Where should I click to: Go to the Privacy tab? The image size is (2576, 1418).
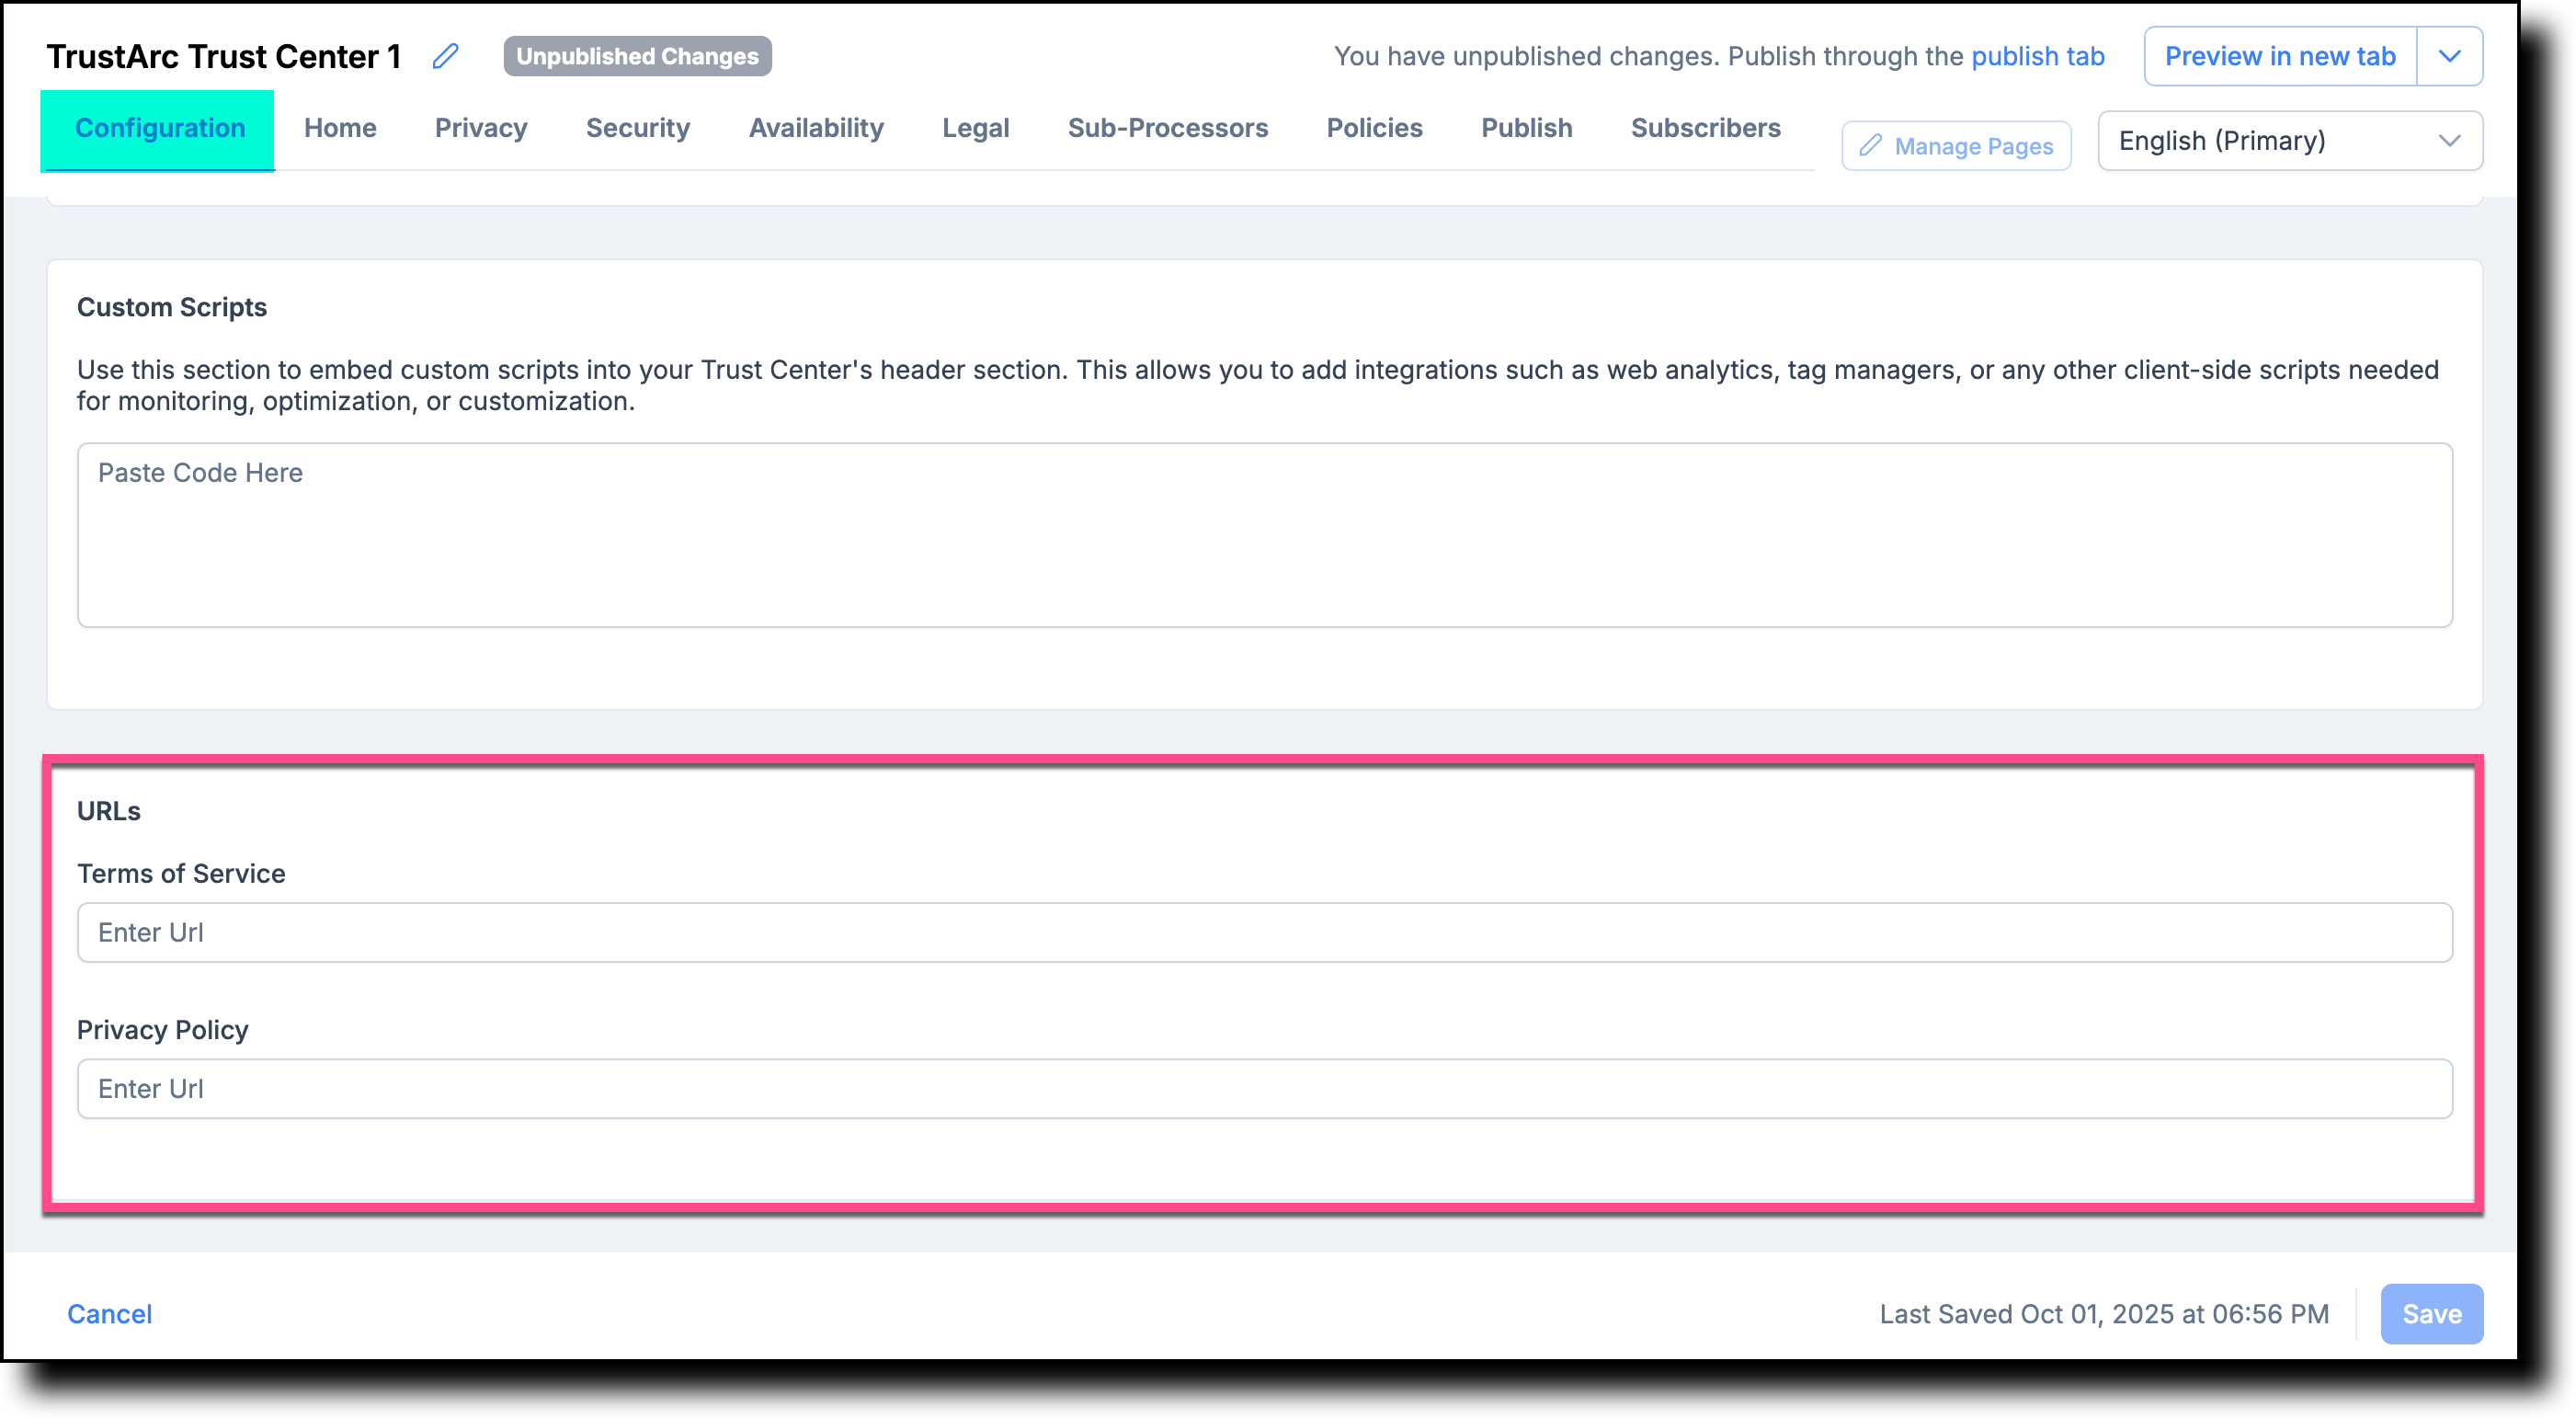click(x=481, y=128)
